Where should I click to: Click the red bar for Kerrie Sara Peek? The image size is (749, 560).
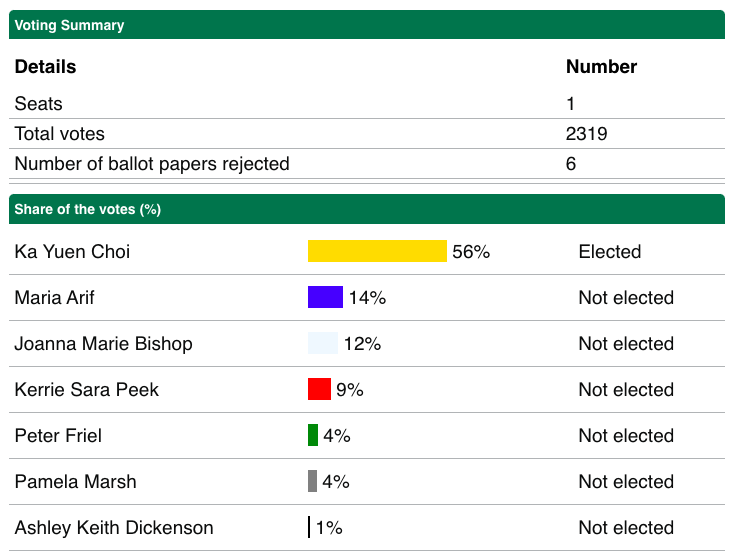319,389
